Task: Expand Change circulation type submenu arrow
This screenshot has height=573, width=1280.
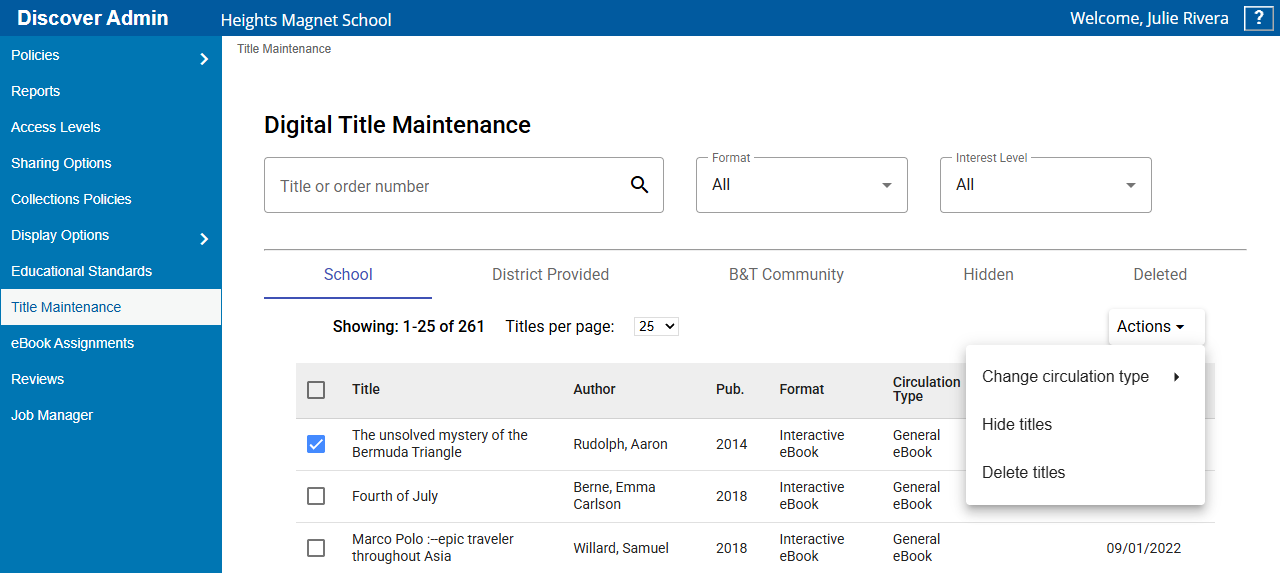Action: point(1177,377)
